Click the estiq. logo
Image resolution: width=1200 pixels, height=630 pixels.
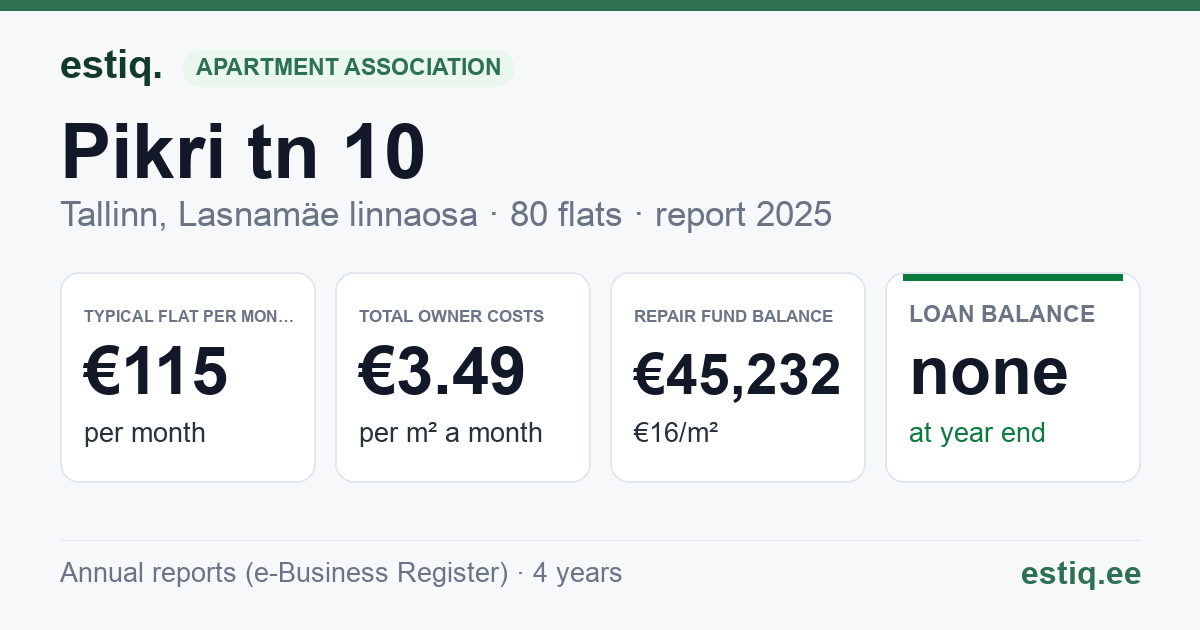click(111, 66)
